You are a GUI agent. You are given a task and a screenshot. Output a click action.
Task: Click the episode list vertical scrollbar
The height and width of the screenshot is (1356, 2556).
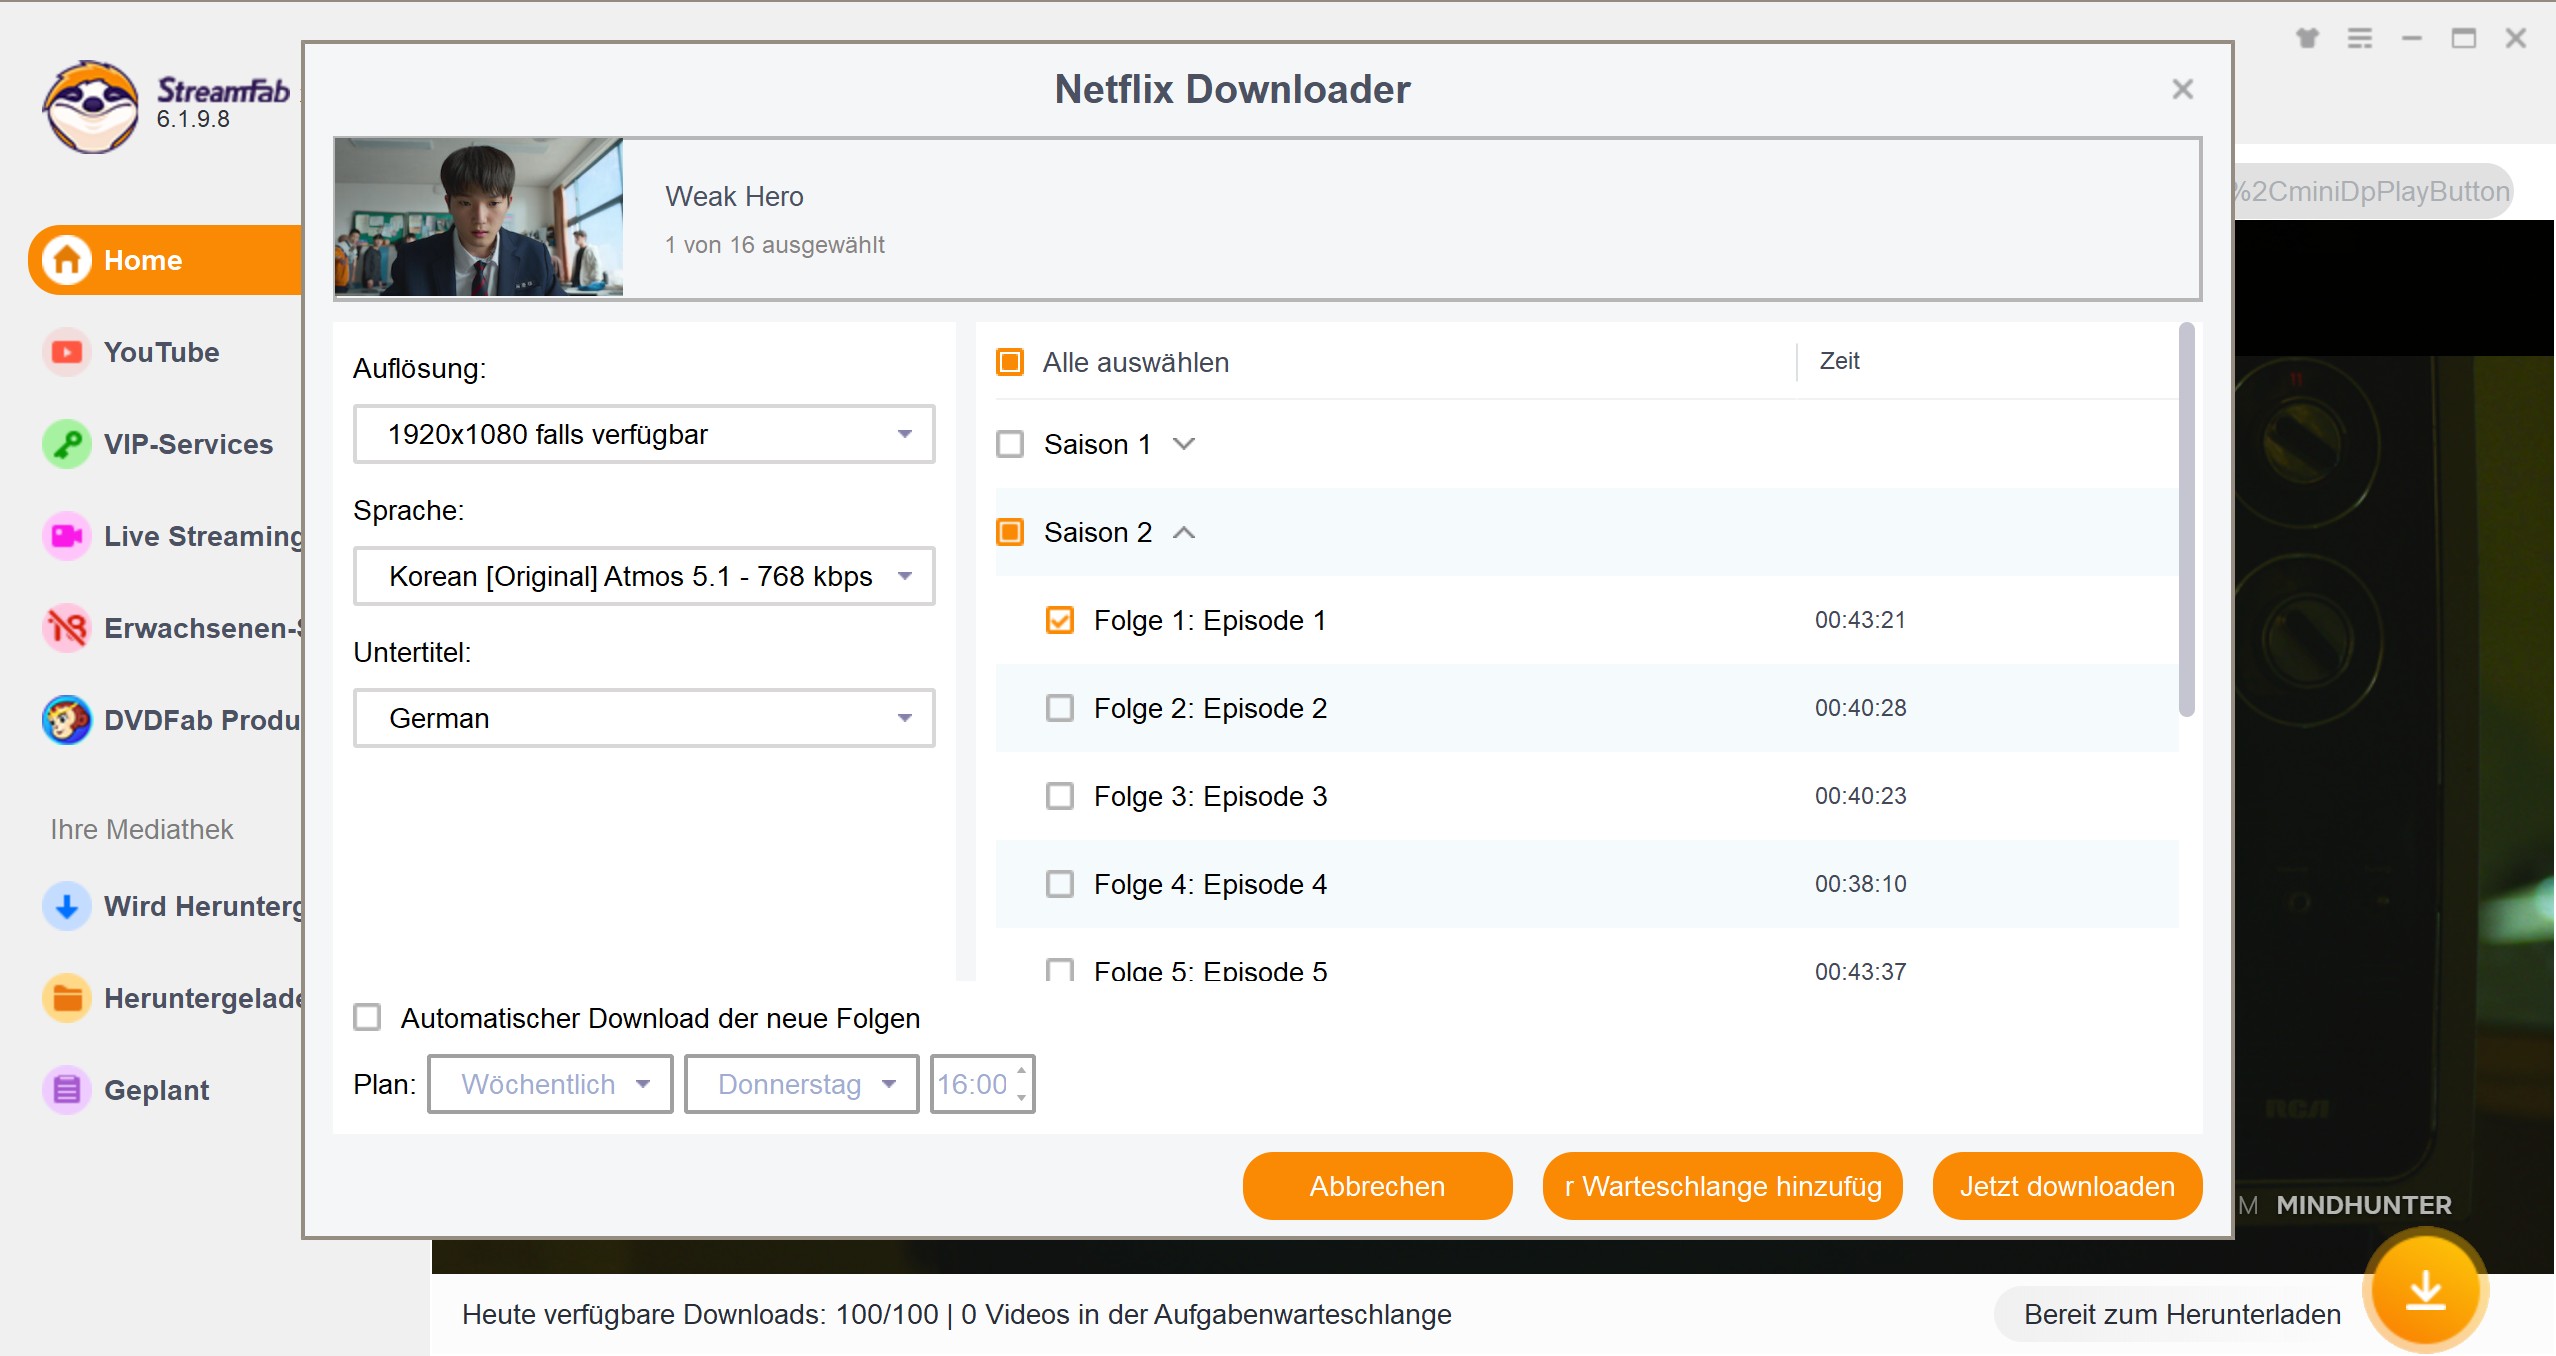[2187, 520]
